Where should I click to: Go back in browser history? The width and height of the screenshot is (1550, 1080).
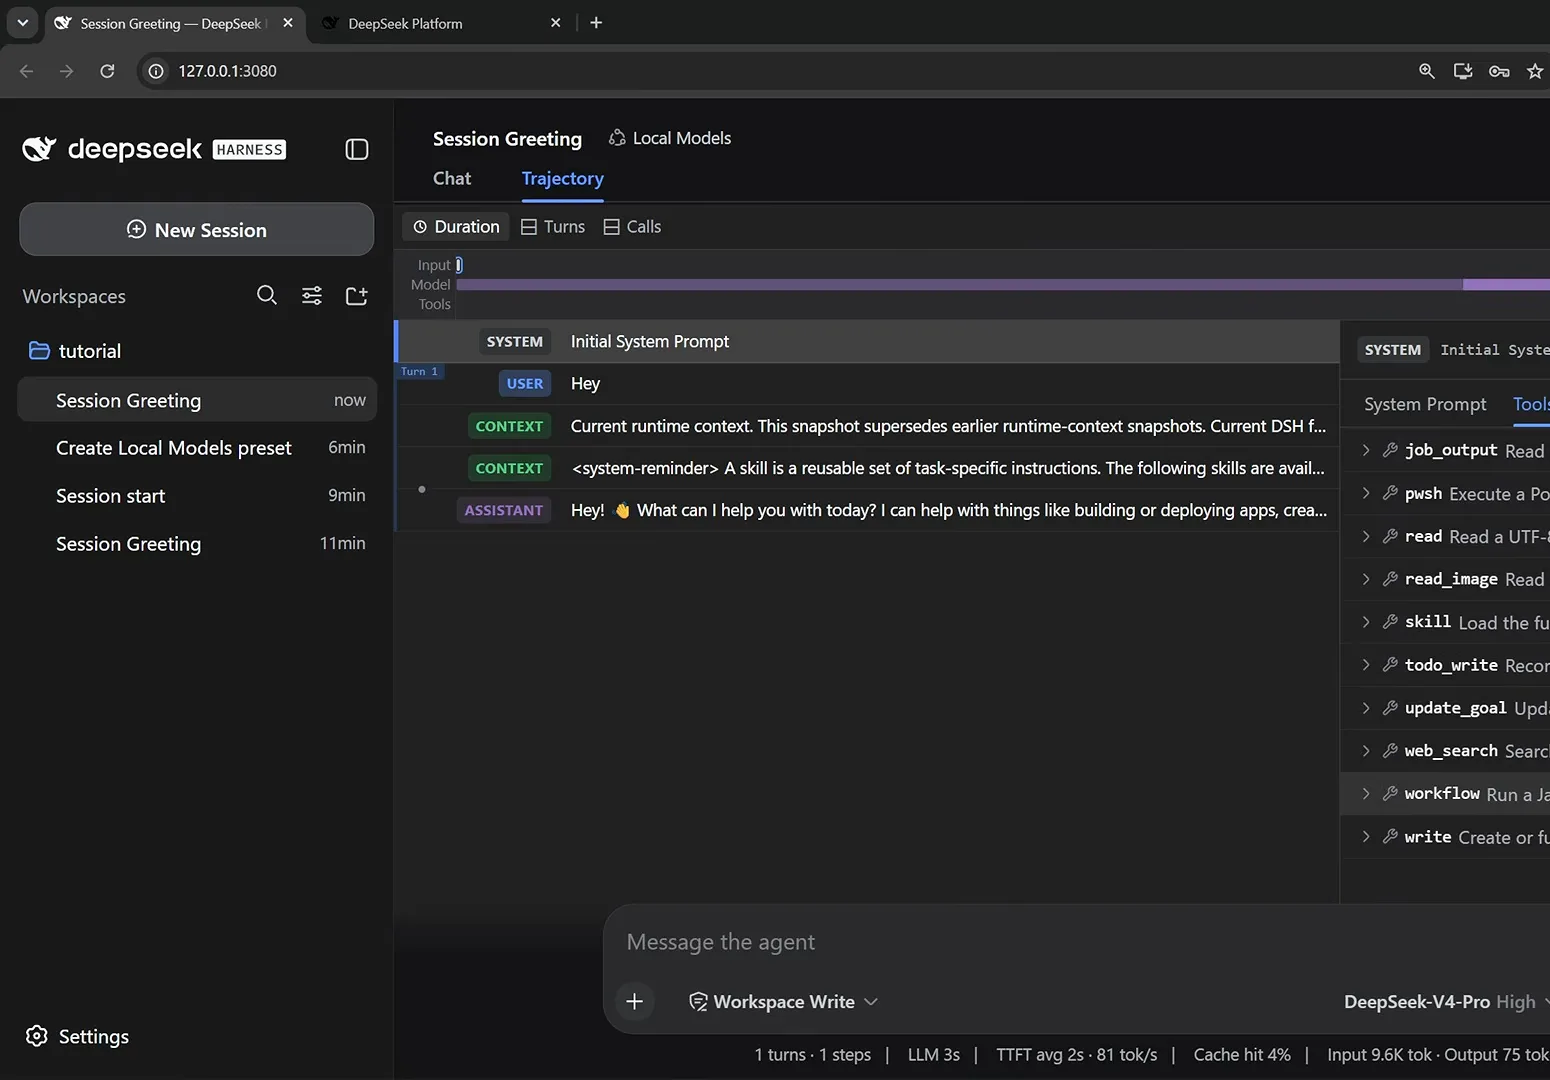click(x=27, y=71)
